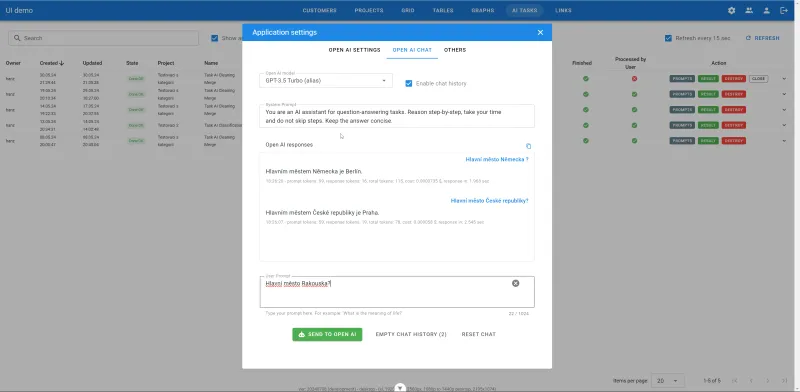This screenshot has width=800, height=392.
Task: Click PROMPTS in the Task AI Classification row
Action: pos(682,125)
